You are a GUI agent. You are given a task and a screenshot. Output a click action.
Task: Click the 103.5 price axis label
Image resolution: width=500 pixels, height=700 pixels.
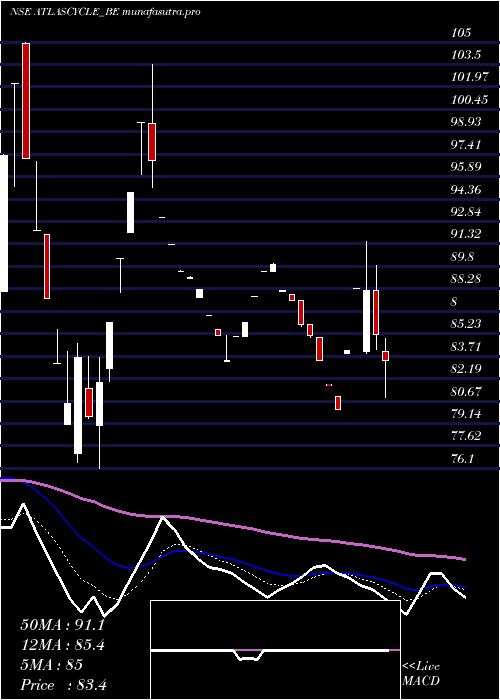[466, 55]
